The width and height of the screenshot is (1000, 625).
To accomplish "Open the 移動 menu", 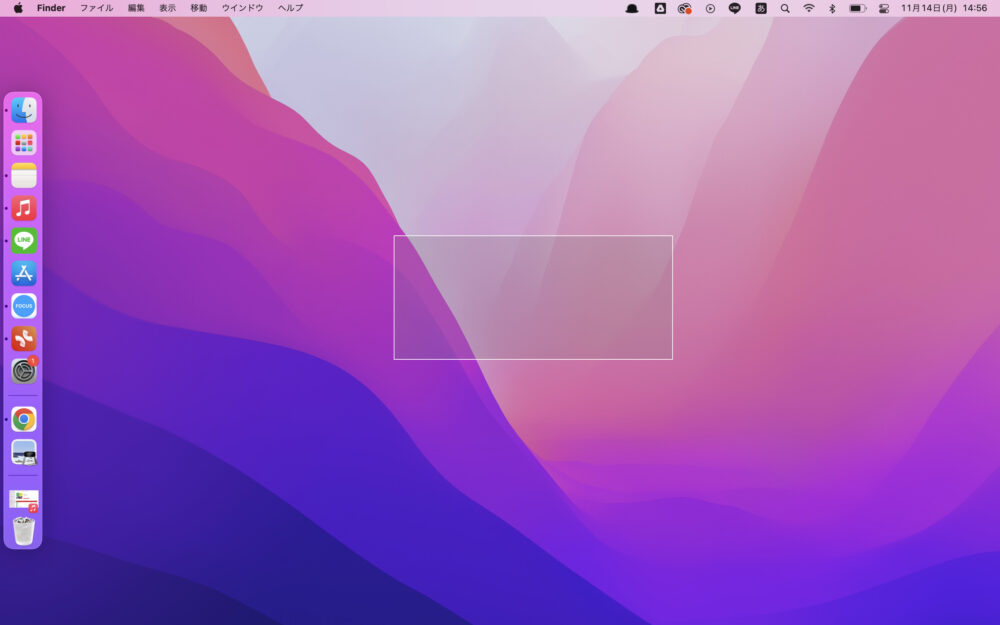I will coord(198,8).
